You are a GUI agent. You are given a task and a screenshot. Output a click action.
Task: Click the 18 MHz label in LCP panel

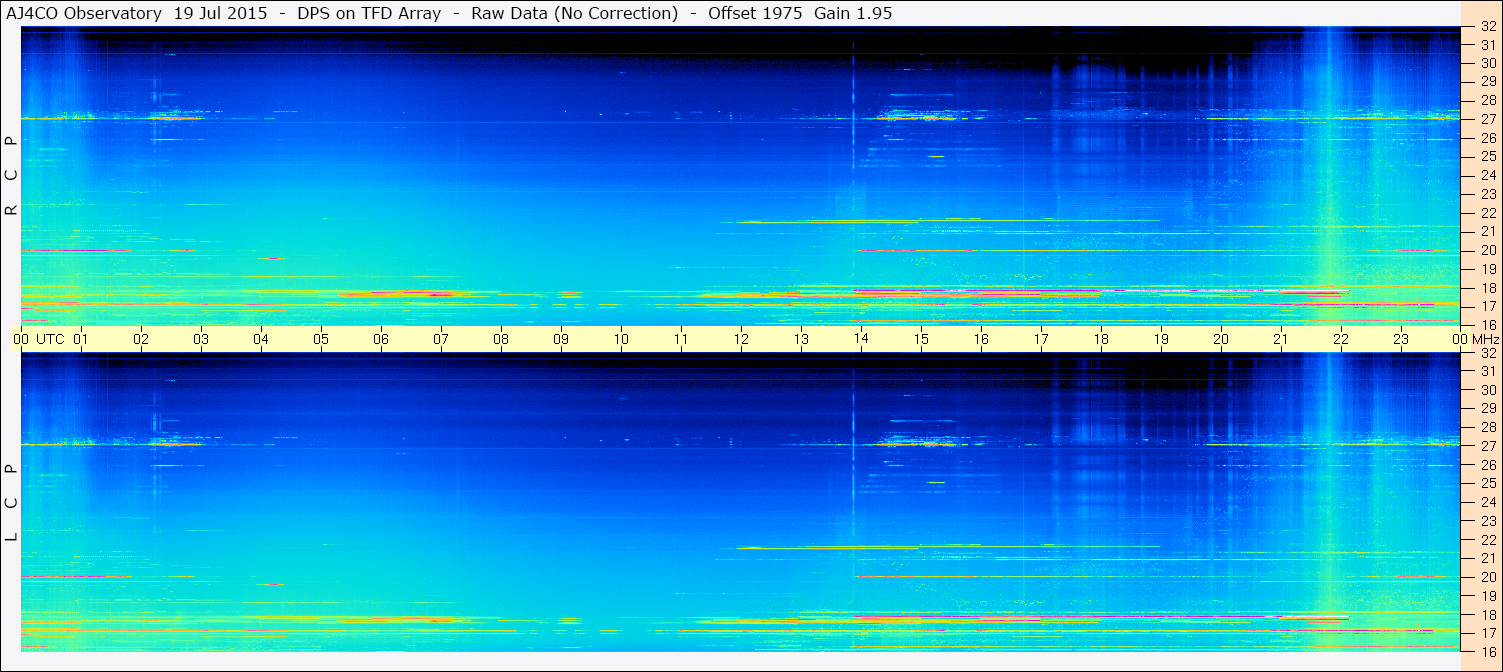click(1487, 615)
